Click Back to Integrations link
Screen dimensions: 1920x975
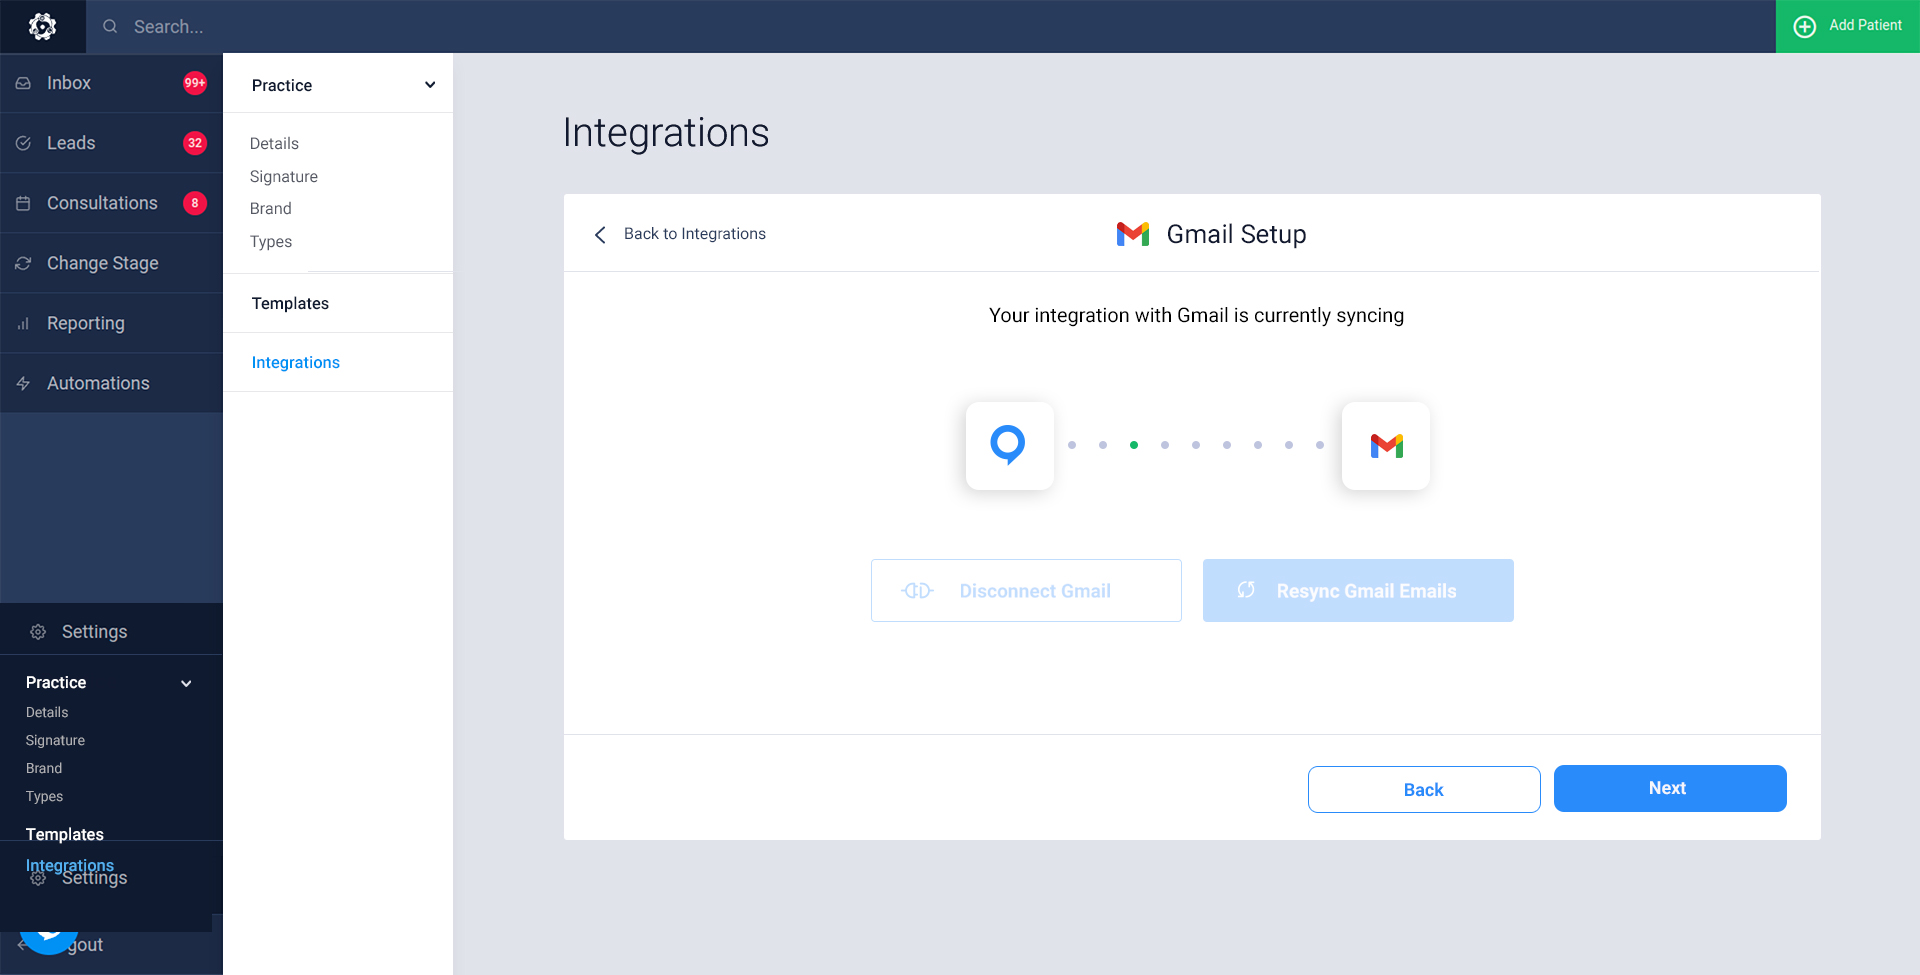click(x=695, y=233)
